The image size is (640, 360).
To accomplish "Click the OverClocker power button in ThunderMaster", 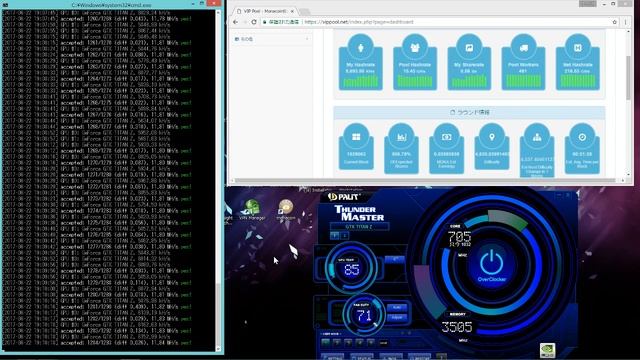I will coord(491,264).
